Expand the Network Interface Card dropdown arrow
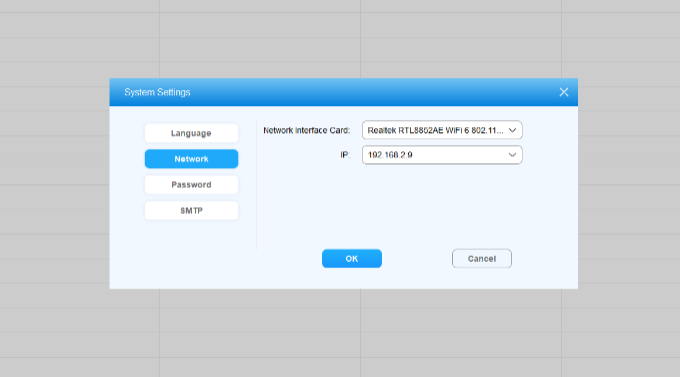Screen dimensions: 680x377 tap(512, 130)
